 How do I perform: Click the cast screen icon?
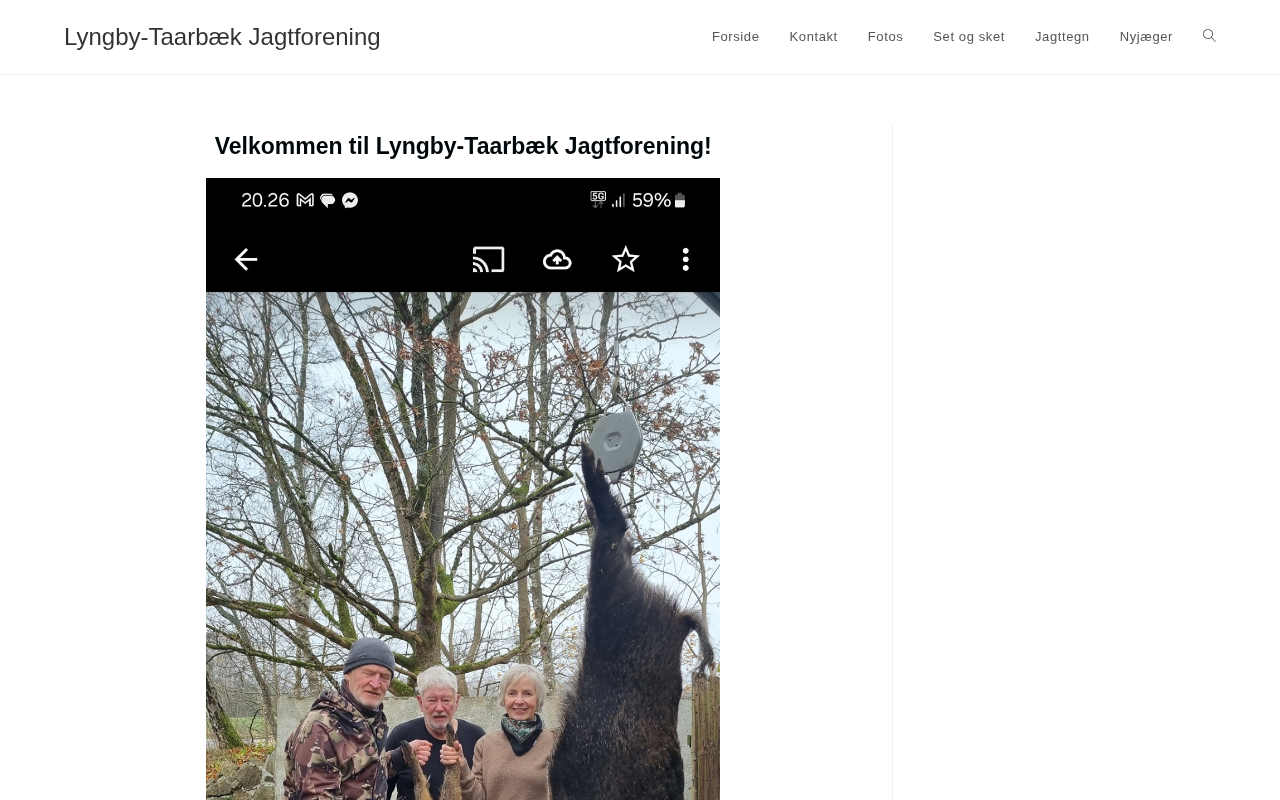[488, 260]
